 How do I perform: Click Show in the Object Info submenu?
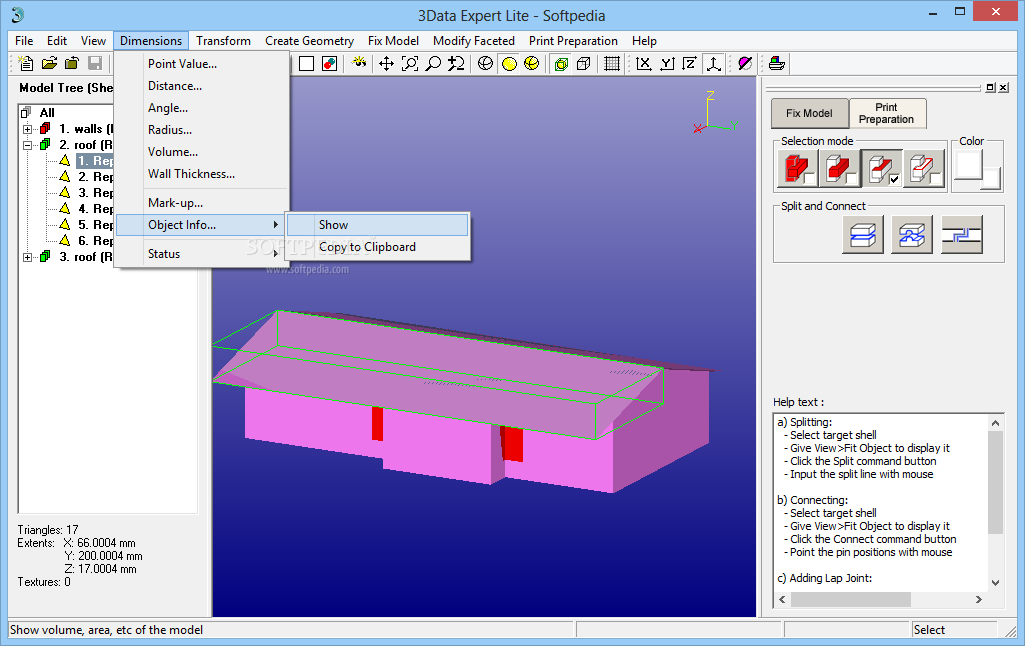[377, 225]
